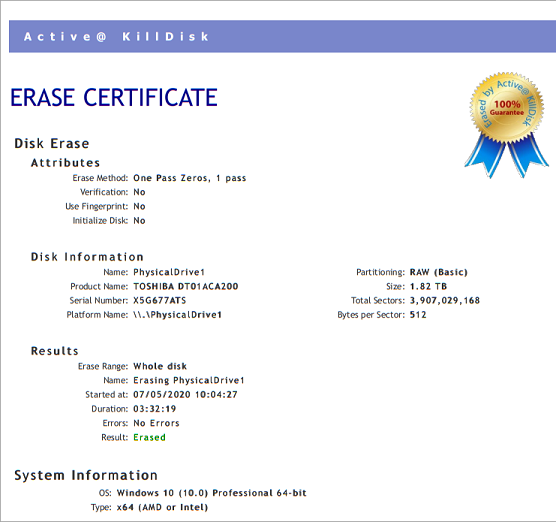Select the Disk Erase section heading

coord(52,144)
